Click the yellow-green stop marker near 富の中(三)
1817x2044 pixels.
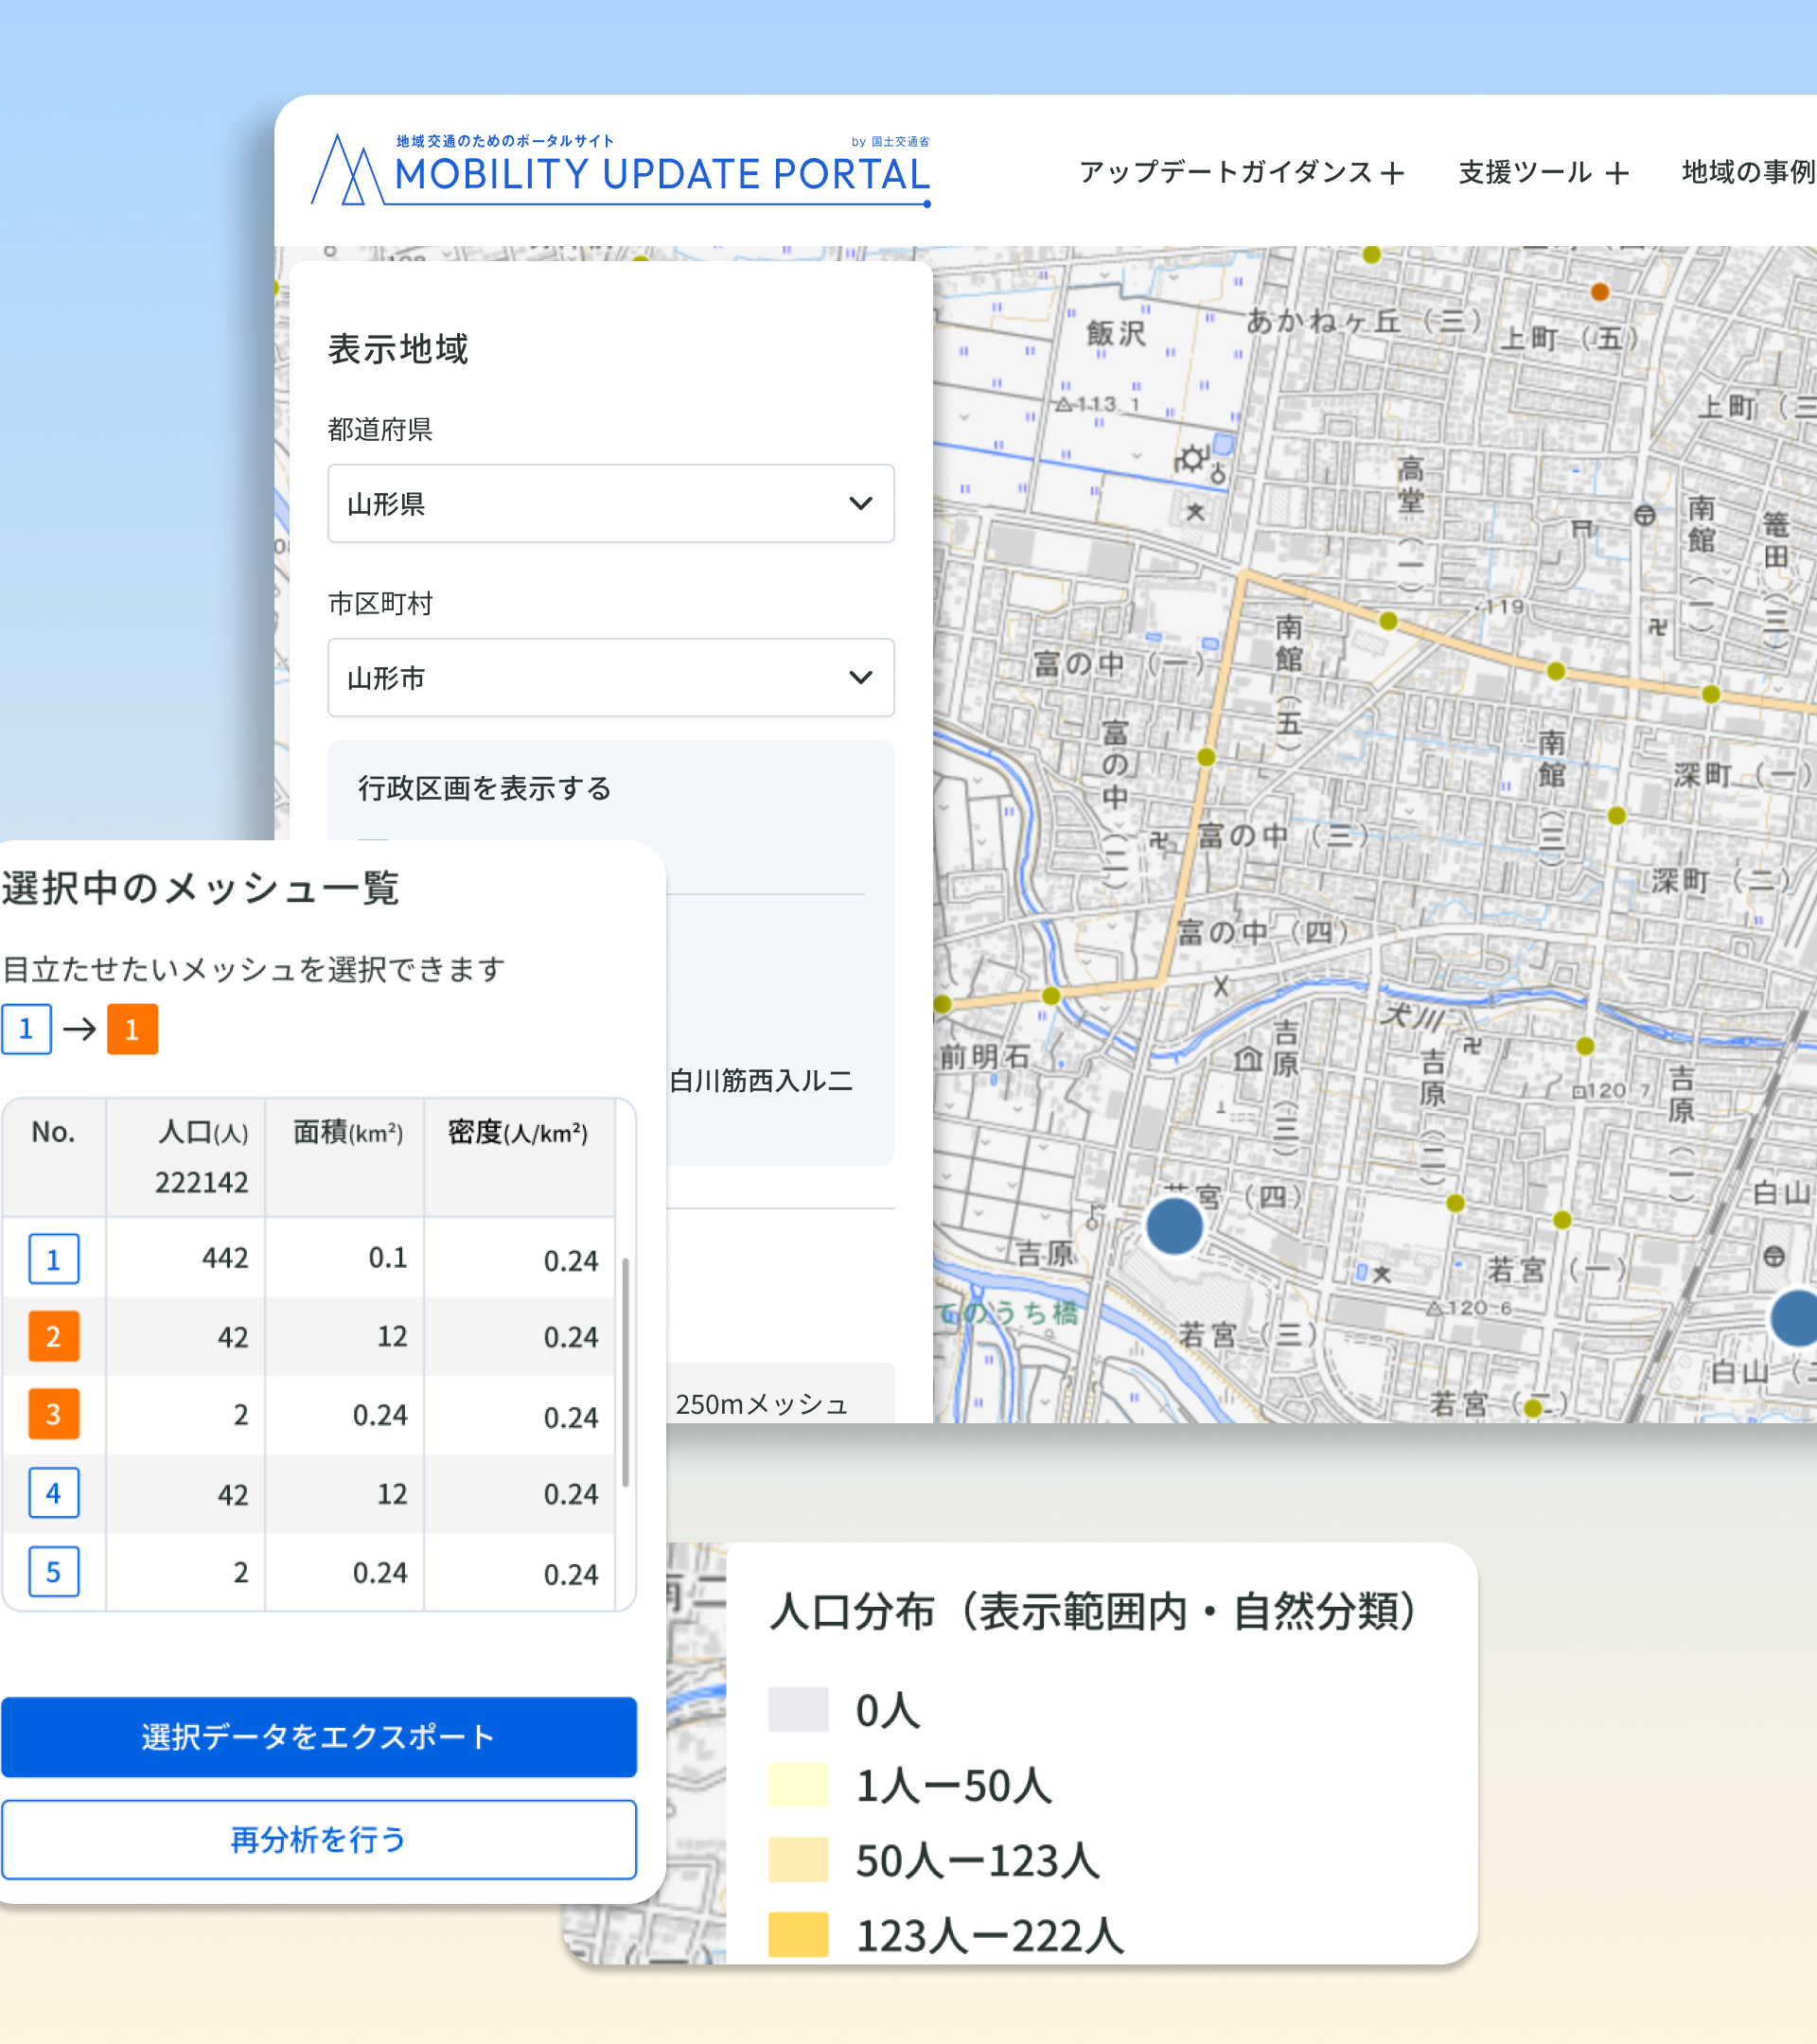(1206, 757)
